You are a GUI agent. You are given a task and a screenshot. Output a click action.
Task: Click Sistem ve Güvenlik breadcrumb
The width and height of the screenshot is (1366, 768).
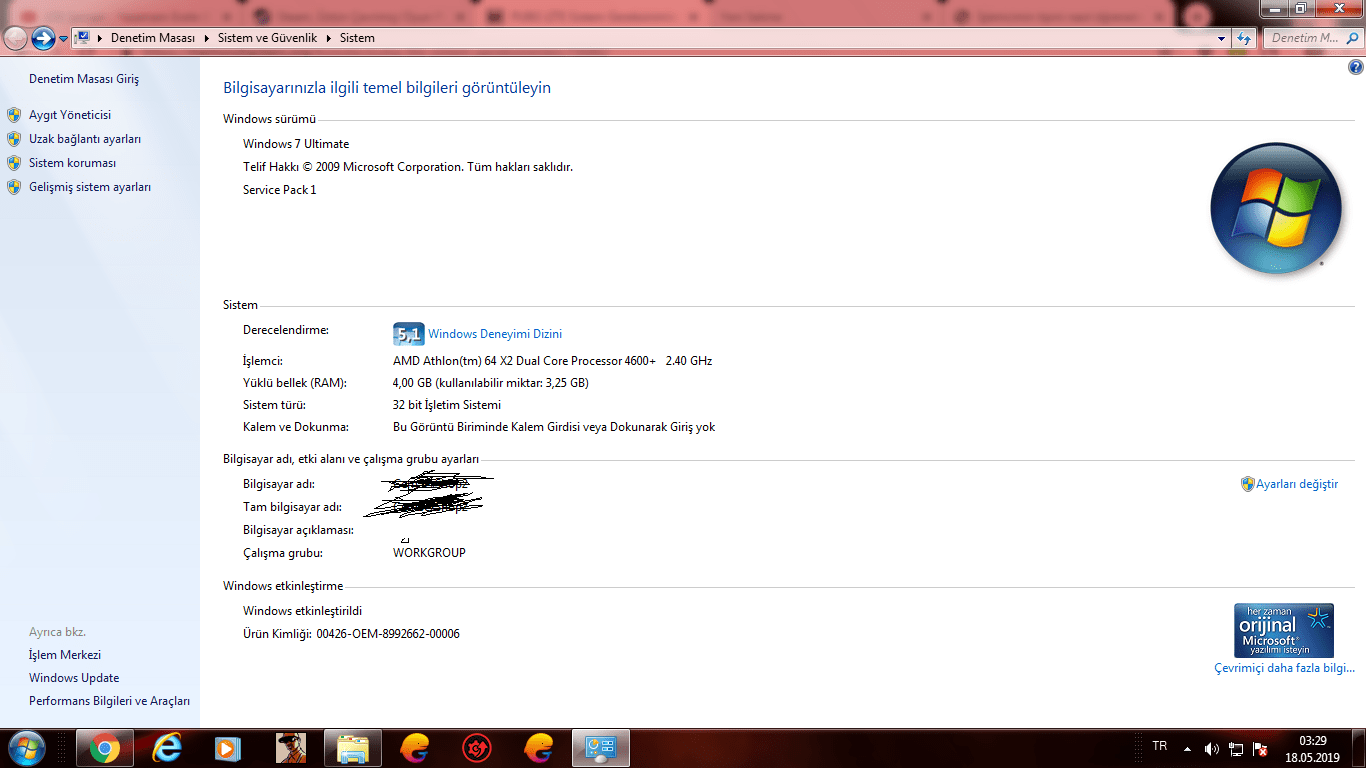(x=267, y=38)
